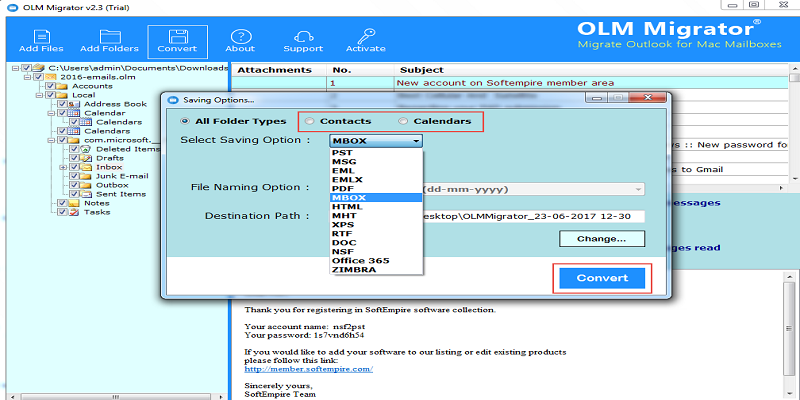Uncheck the Notes folder checkbox
The image size is (800, 400).
click(x=62, y=203)
